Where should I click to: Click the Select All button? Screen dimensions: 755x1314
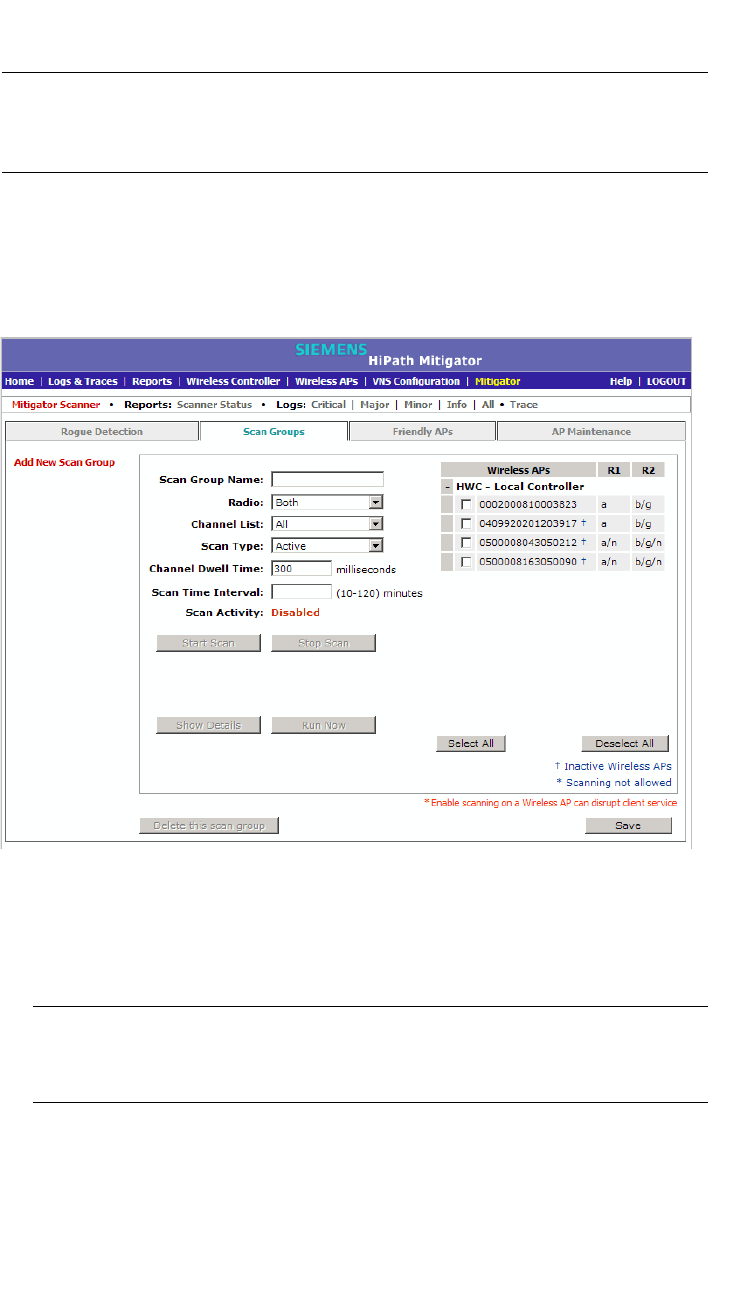click(x=471, y=743)
